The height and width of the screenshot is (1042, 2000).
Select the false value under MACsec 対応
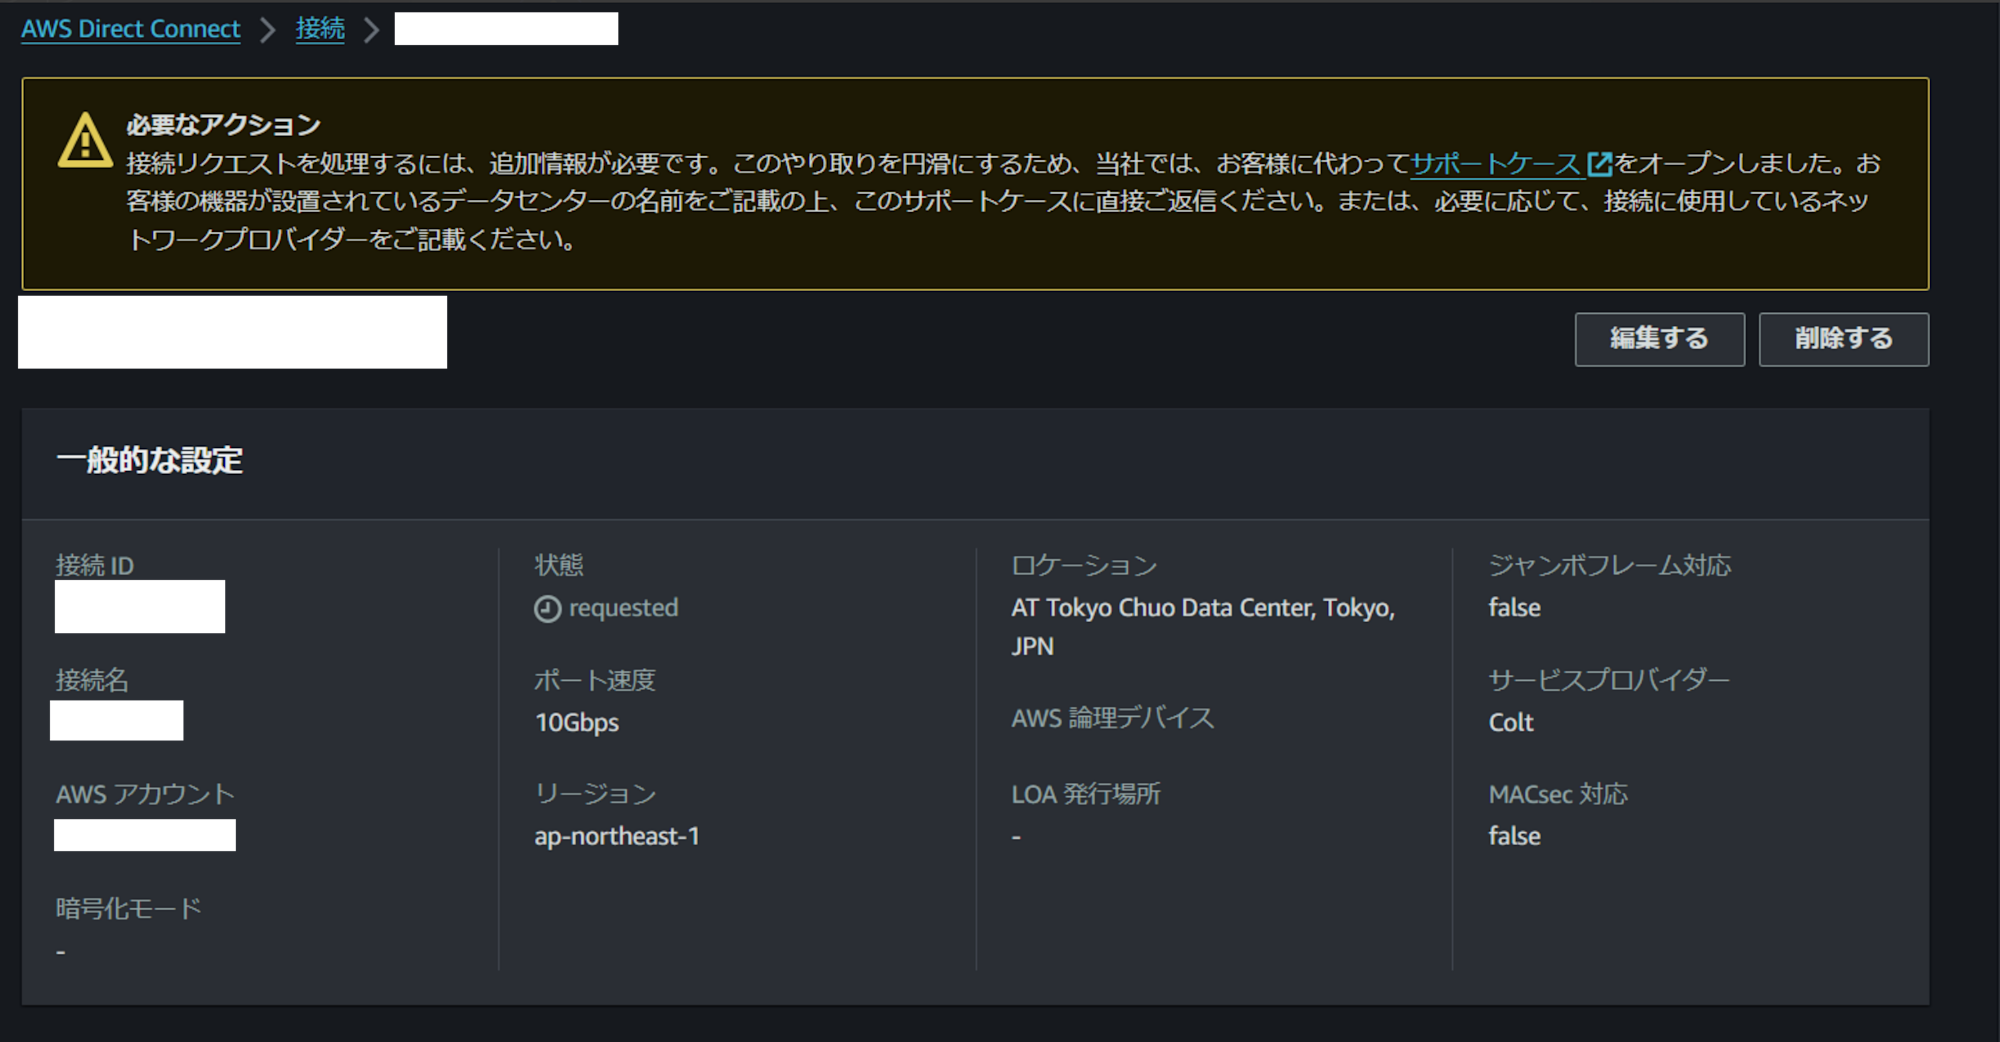coord(1514,836)
